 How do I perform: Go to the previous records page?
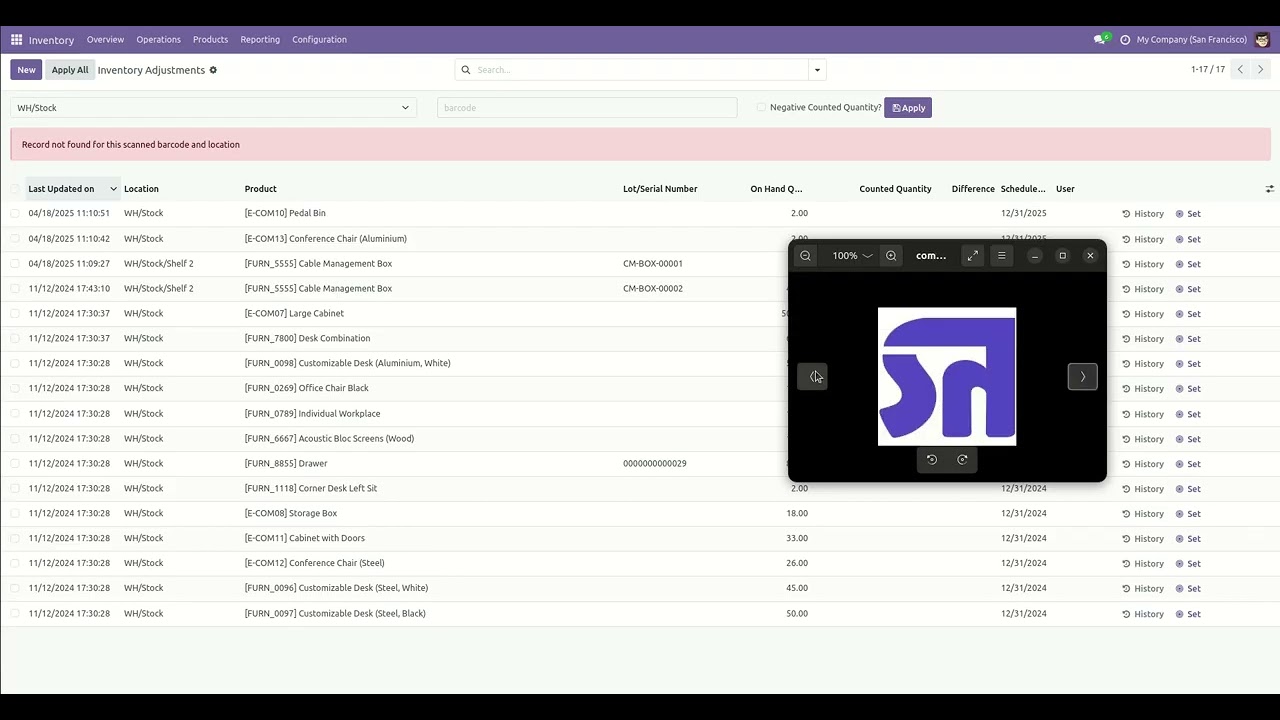tap(1240, 70)
